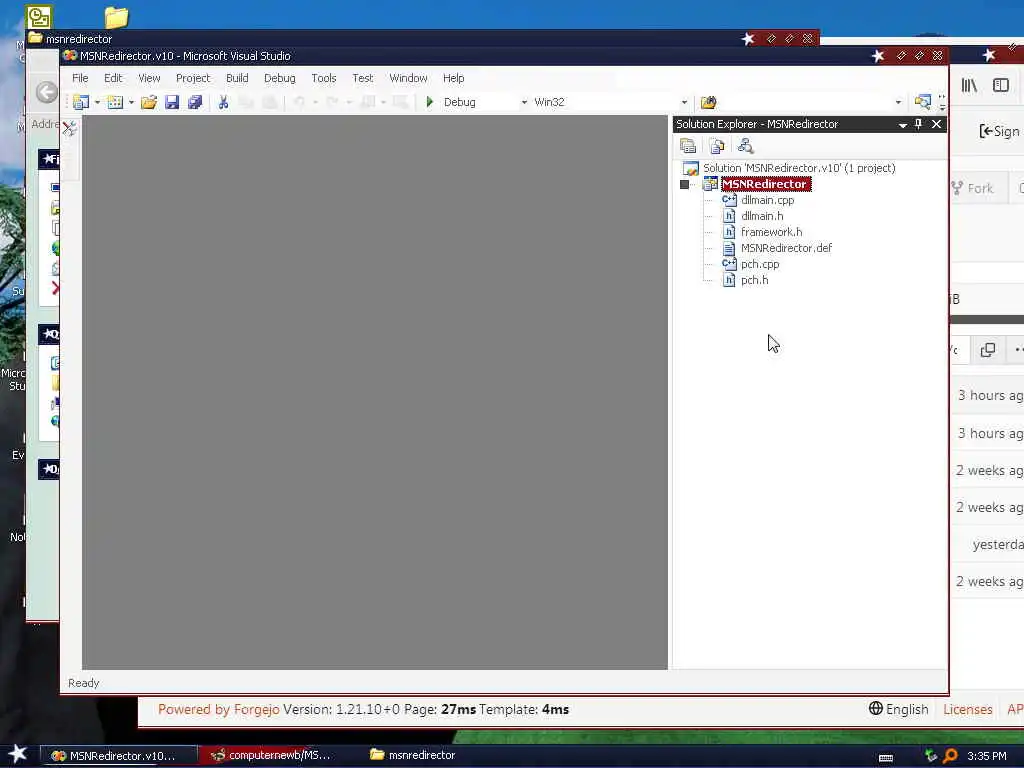Click the Start star button on taskbar

(x=18, y=754)
